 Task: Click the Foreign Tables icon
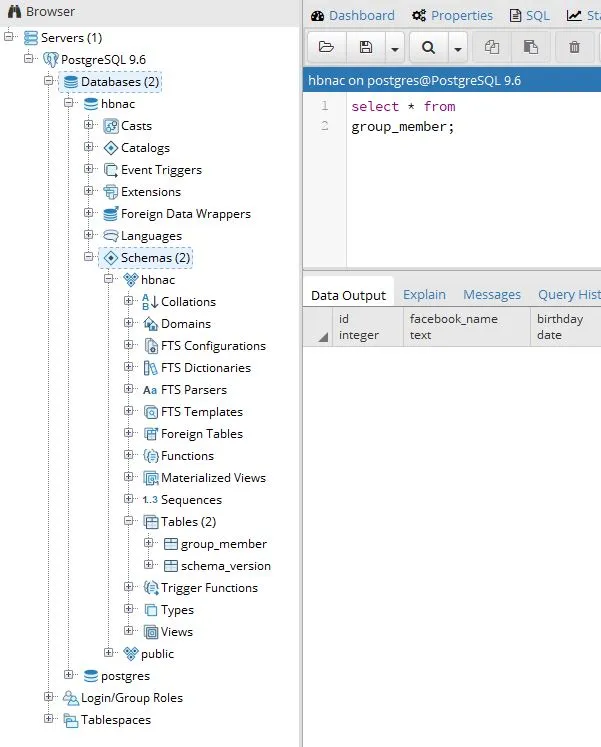point(150,434)
